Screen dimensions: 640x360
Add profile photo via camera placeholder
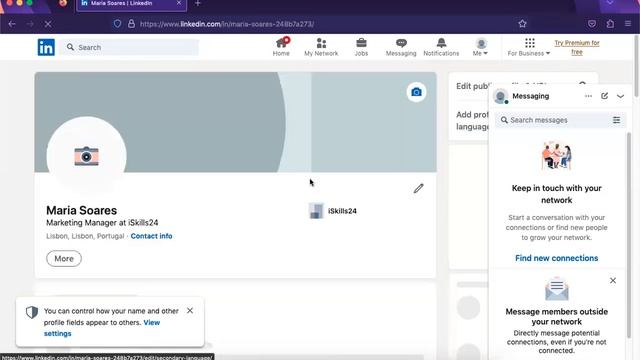[87, 156]
